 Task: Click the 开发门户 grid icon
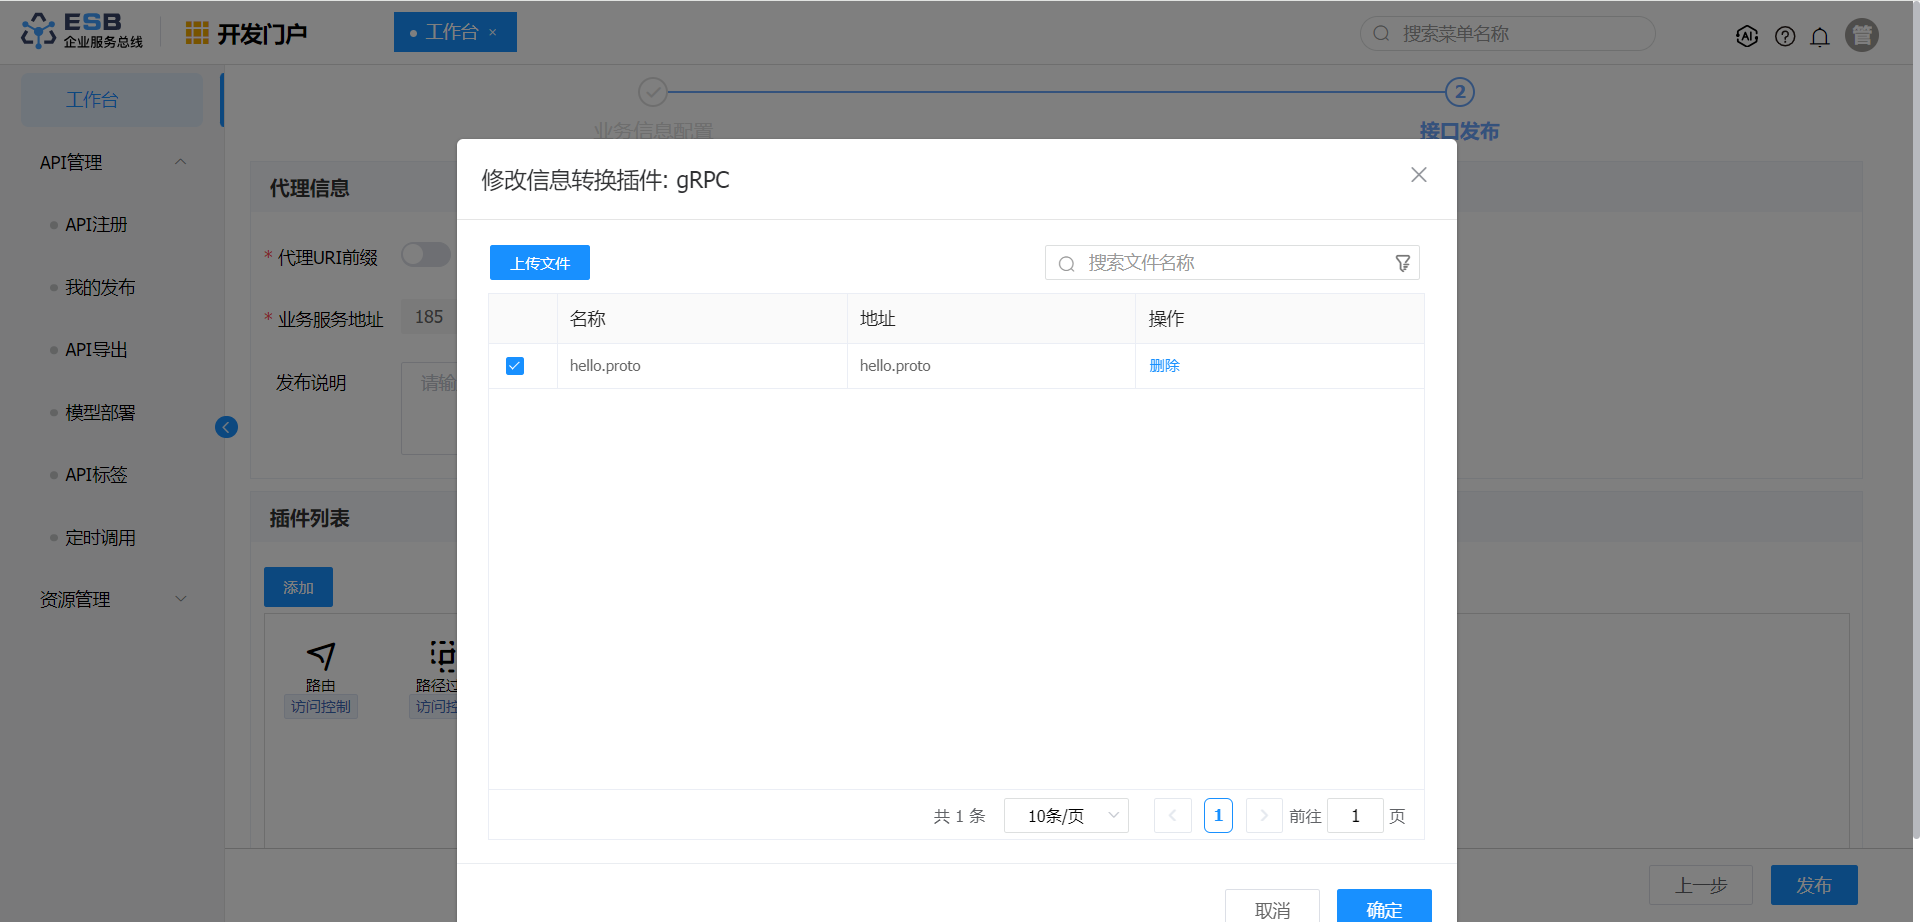197,33
